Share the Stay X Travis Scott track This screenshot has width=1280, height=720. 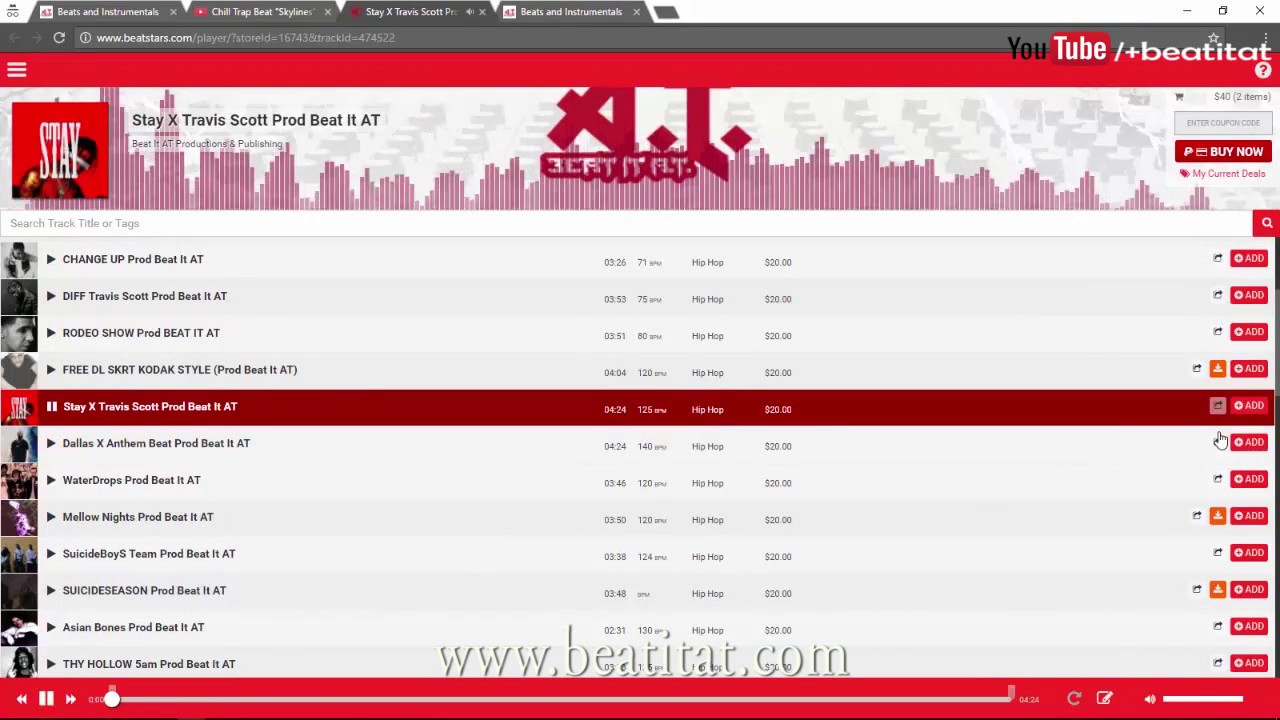pyautogui.click(x=1217, y=406)
